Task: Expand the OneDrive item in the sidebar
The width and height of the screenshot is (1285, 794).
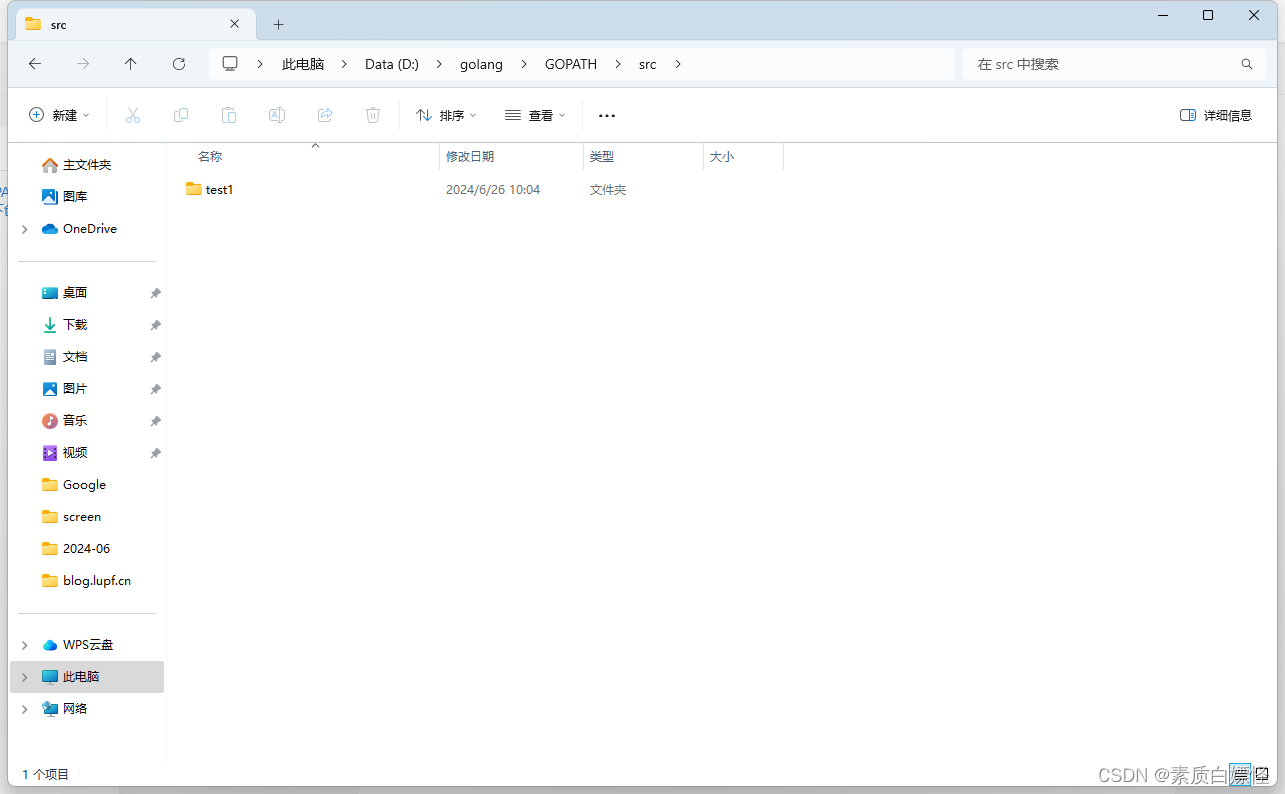Action: pos(24,228)
